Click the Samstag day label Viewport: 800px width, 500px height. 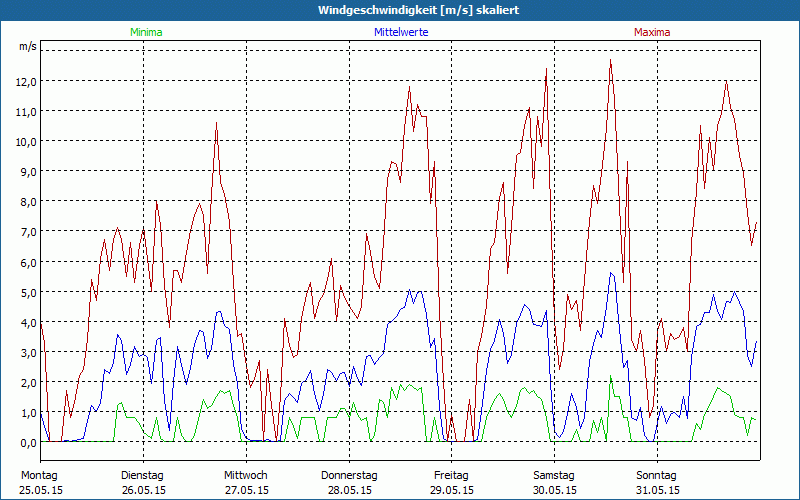554,476
